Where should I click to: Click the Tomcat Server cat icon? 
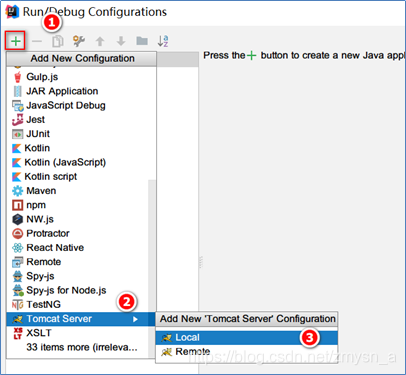[x=17, y=319]
